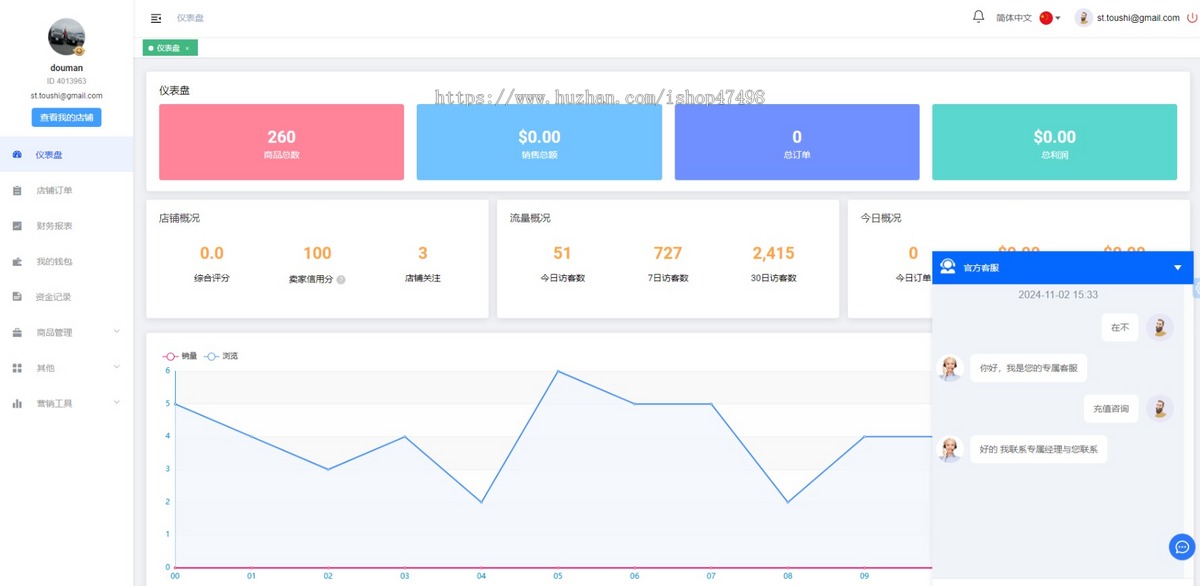Click the 店铺关注 value 3
1200x586 pixels.
[x=423, y=253]
